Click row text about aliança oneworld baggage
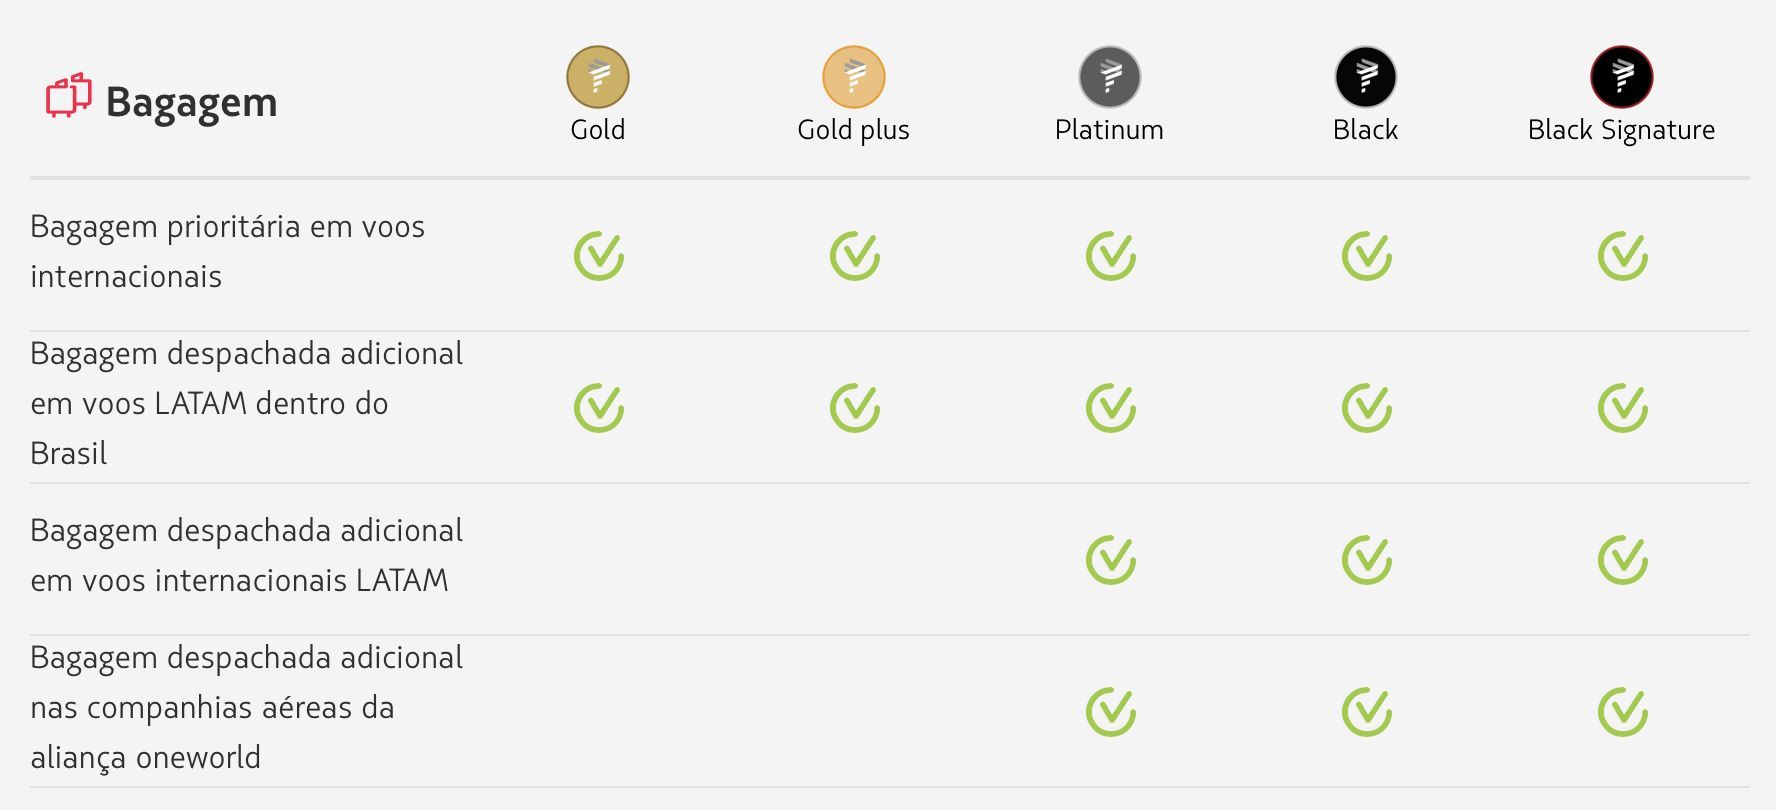This screenshot has height=810, width=1776. pyautogui.click(x=246, y=707)
